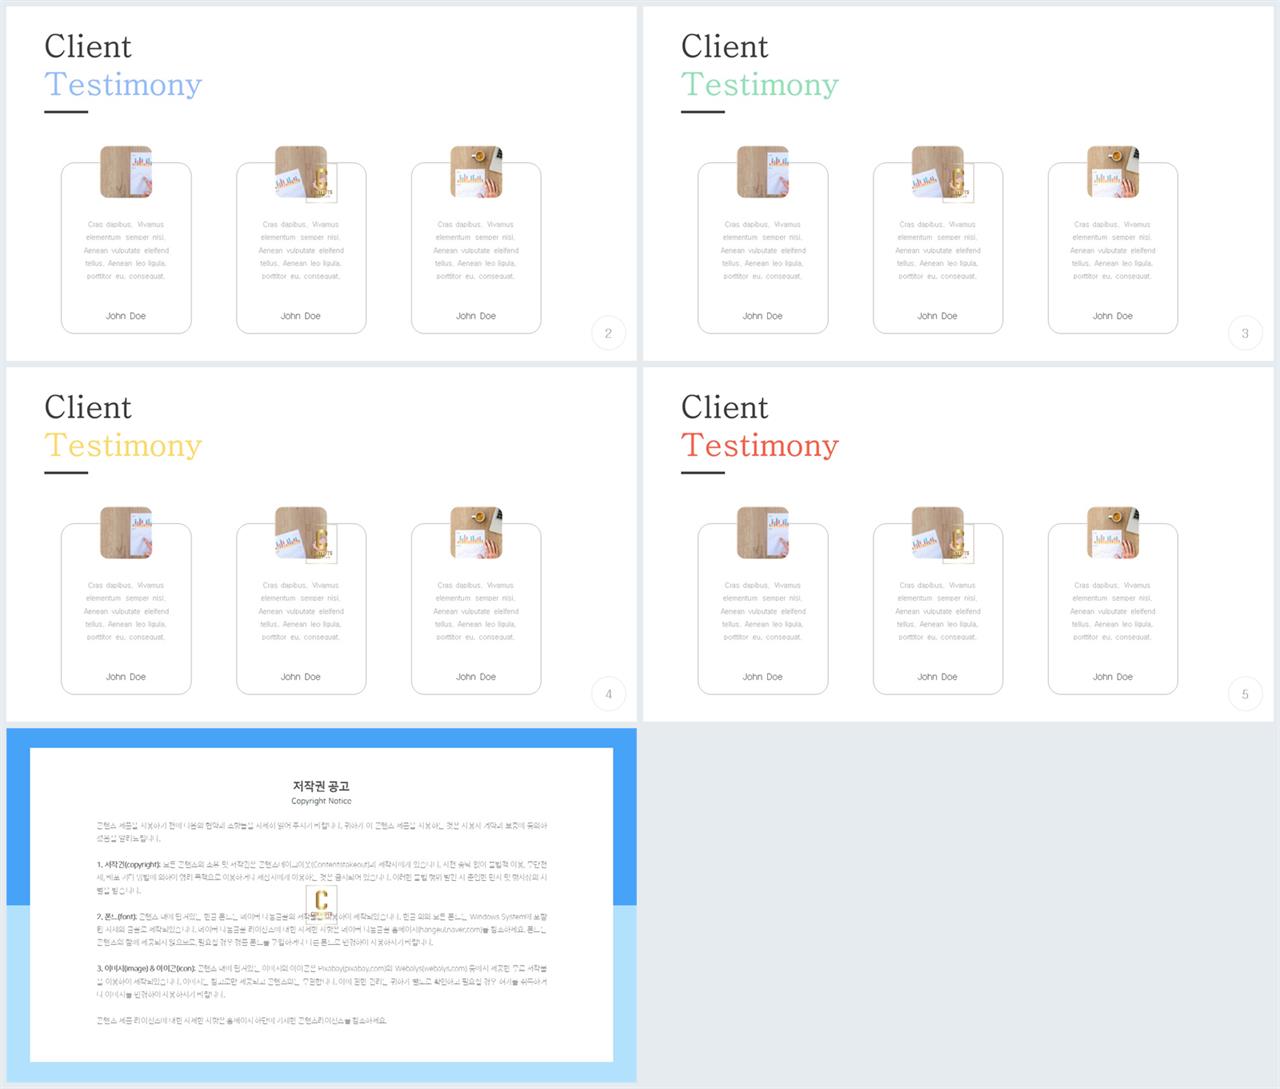
Task: Click the 'Copyright Notice' subtitle
Action: pos(321,801)
